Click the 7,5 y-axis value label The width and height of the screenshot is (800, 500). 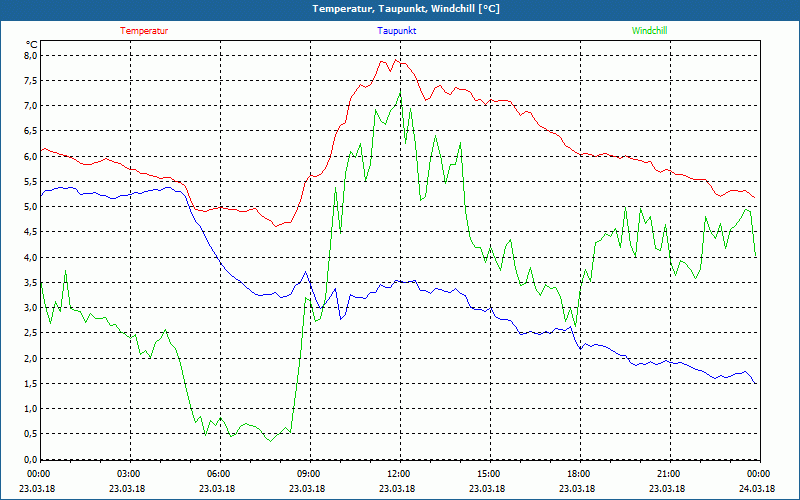coord(30,81)
